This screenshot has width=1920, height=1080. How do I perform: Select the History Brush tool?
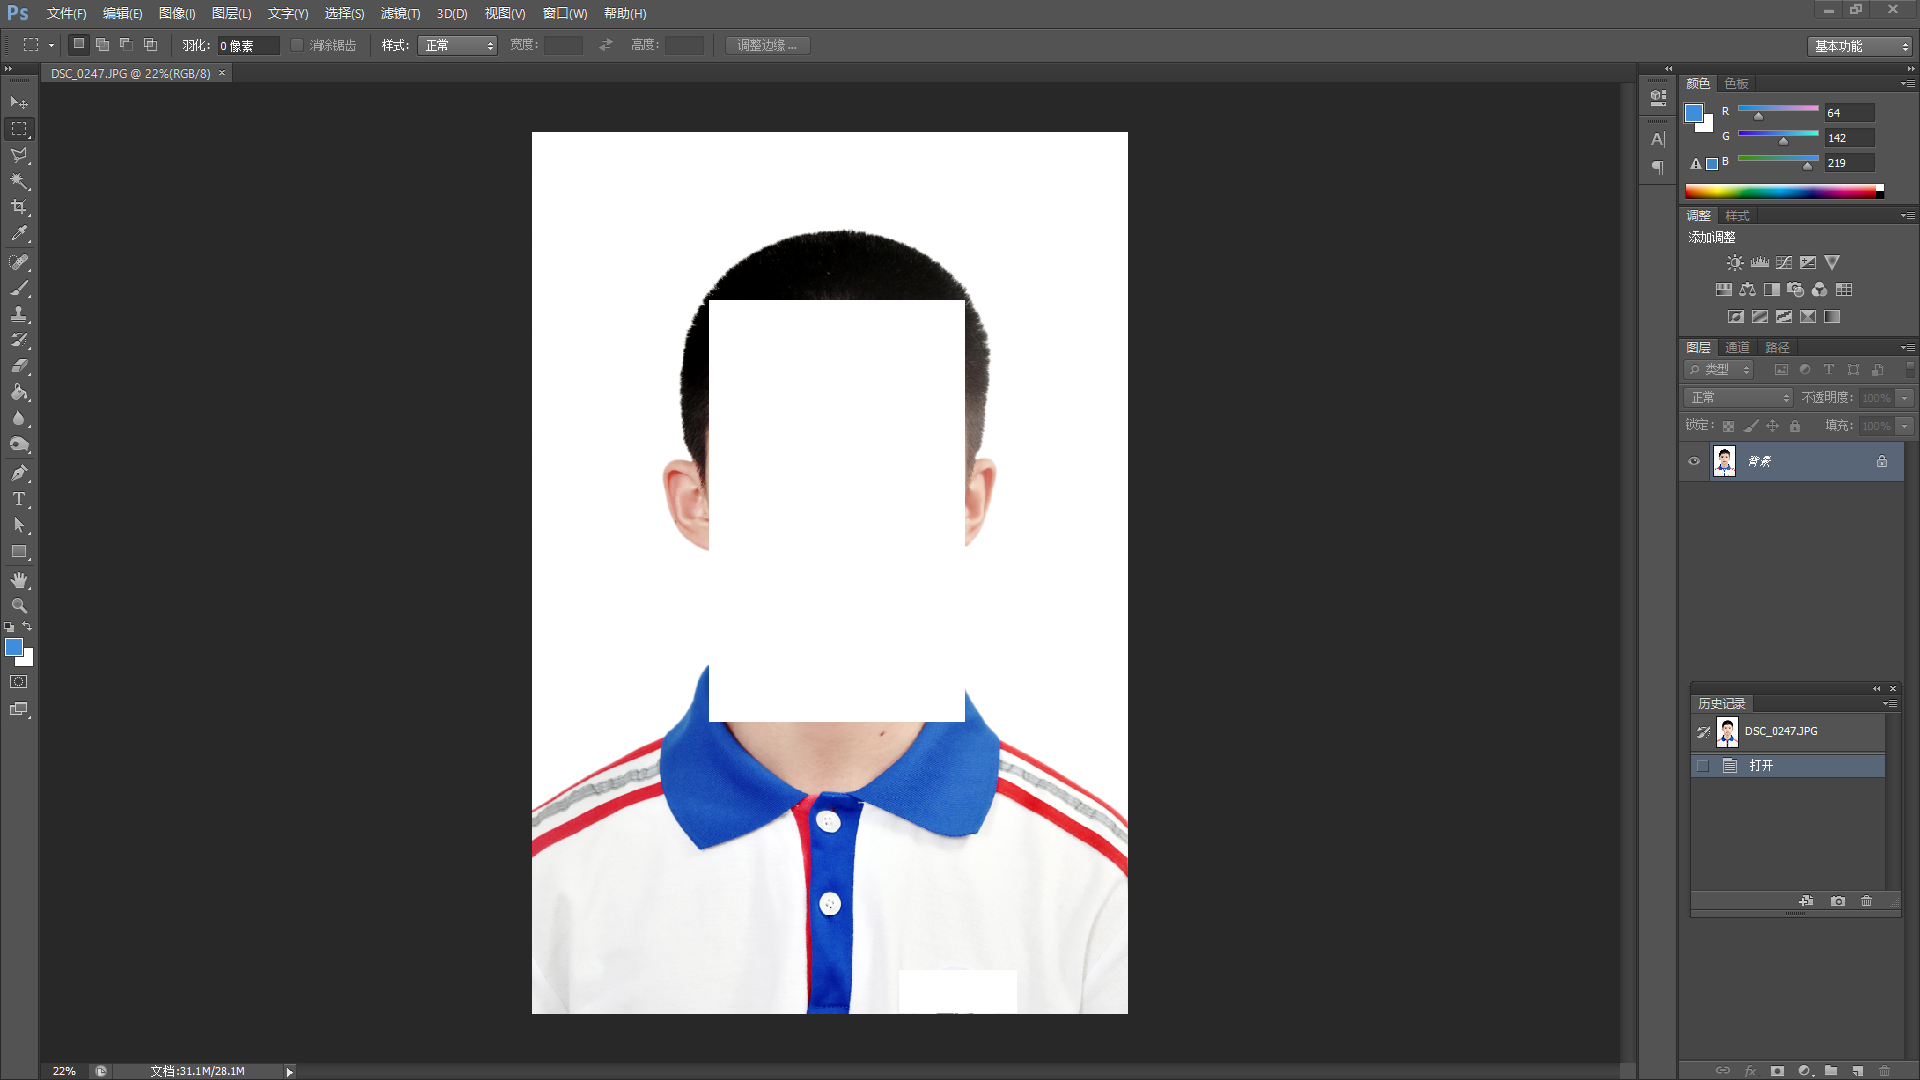click(19, 340)
